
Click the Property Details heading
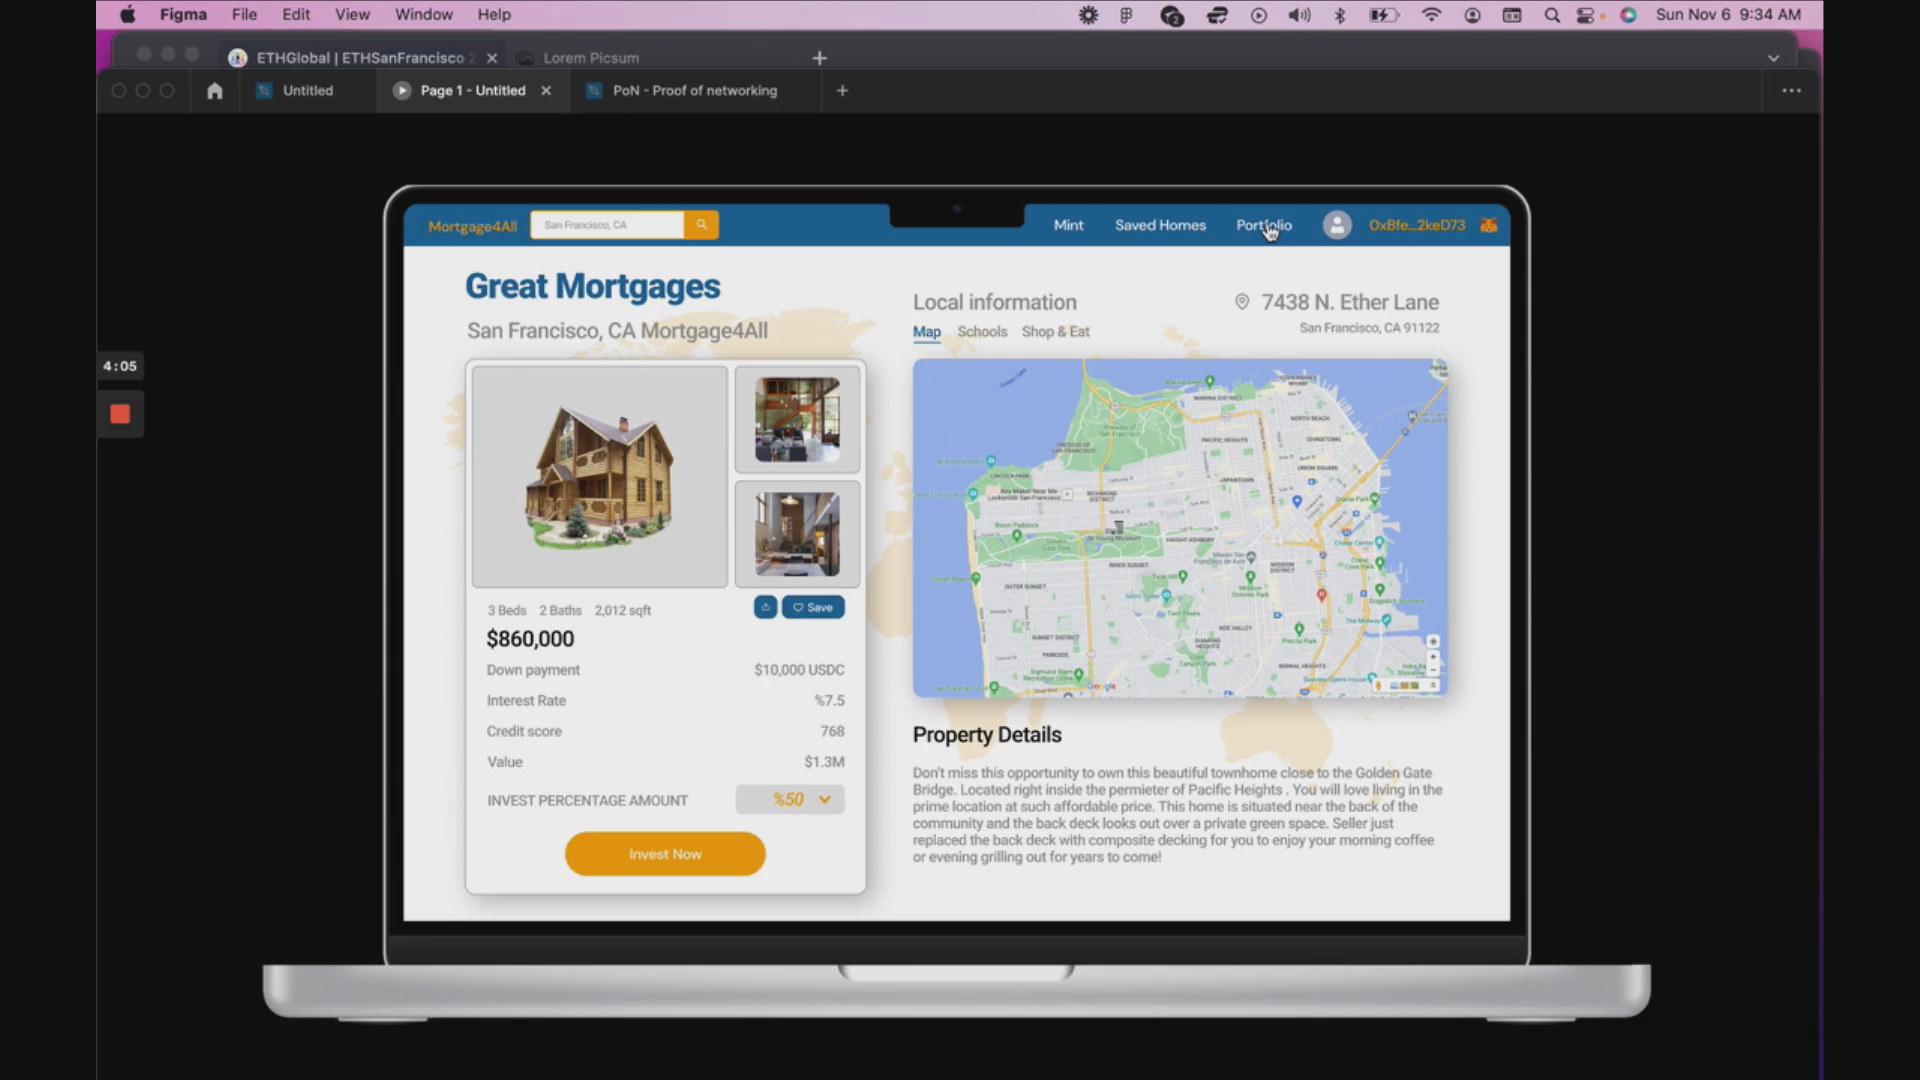987,735
